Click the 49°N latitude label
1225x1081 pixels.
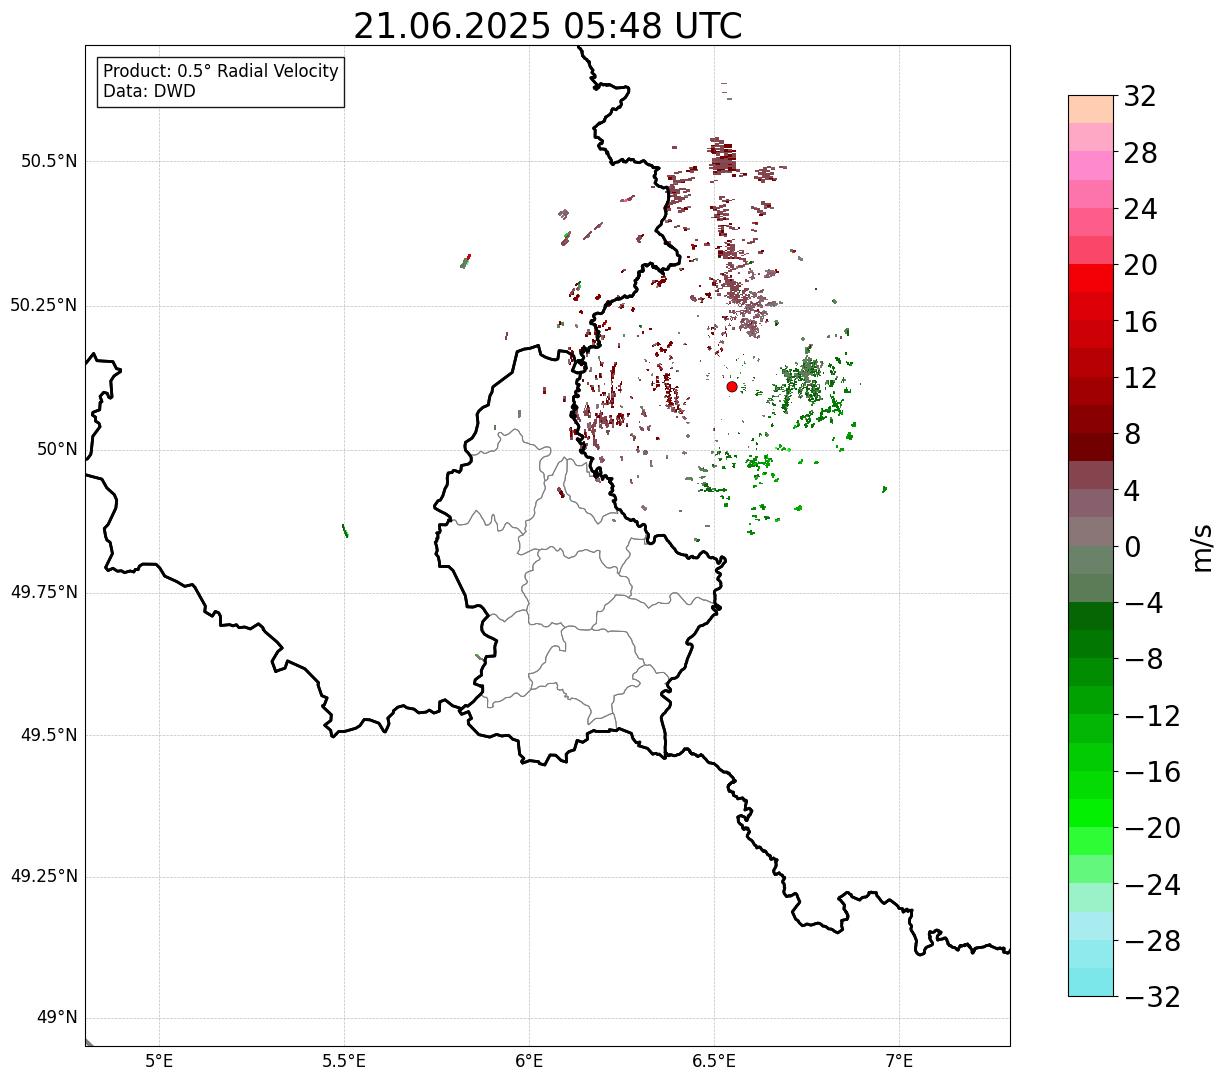click(57, 1018)
